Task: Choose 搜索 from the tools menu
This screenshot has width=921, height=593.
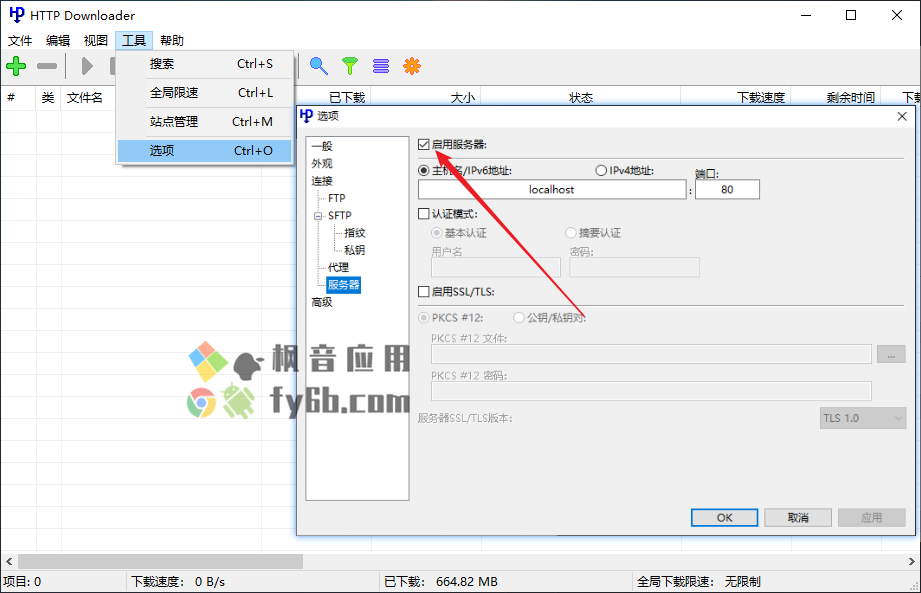Action: pyautogui.click(x=204, y=64)
